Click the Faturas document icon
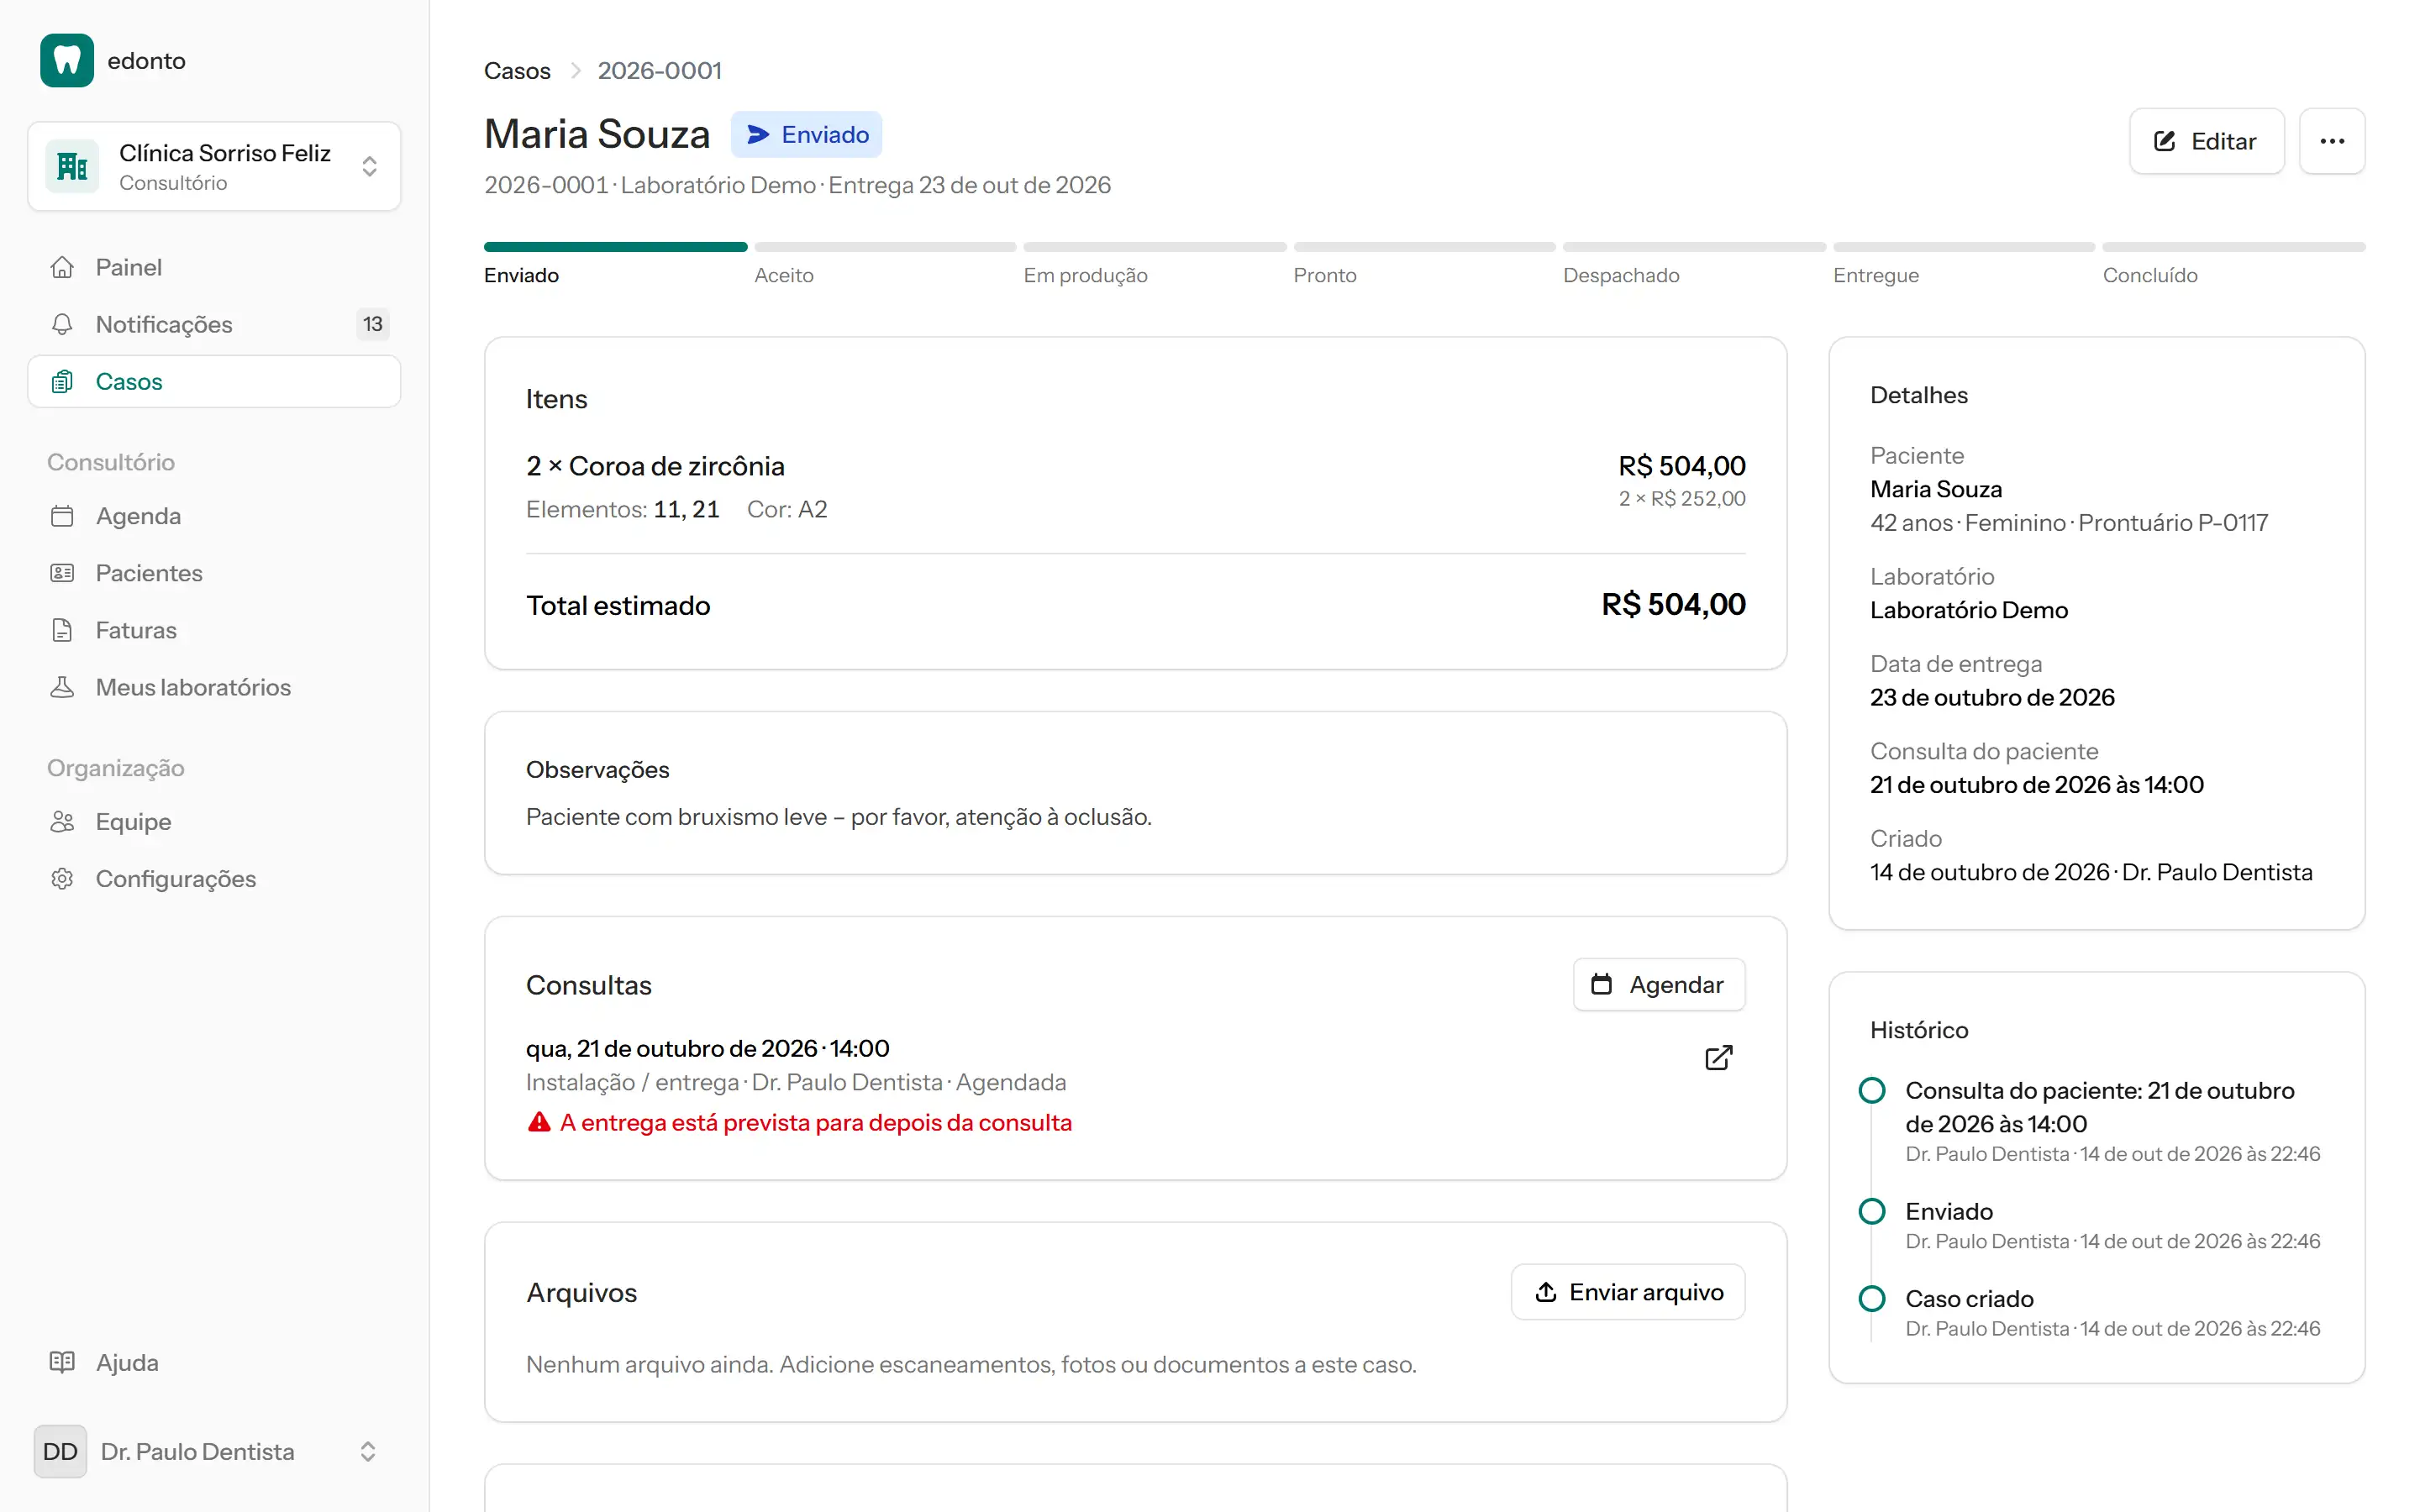Image resolution: width=2420 pixels, height=1512 pixels. (62, 630)
